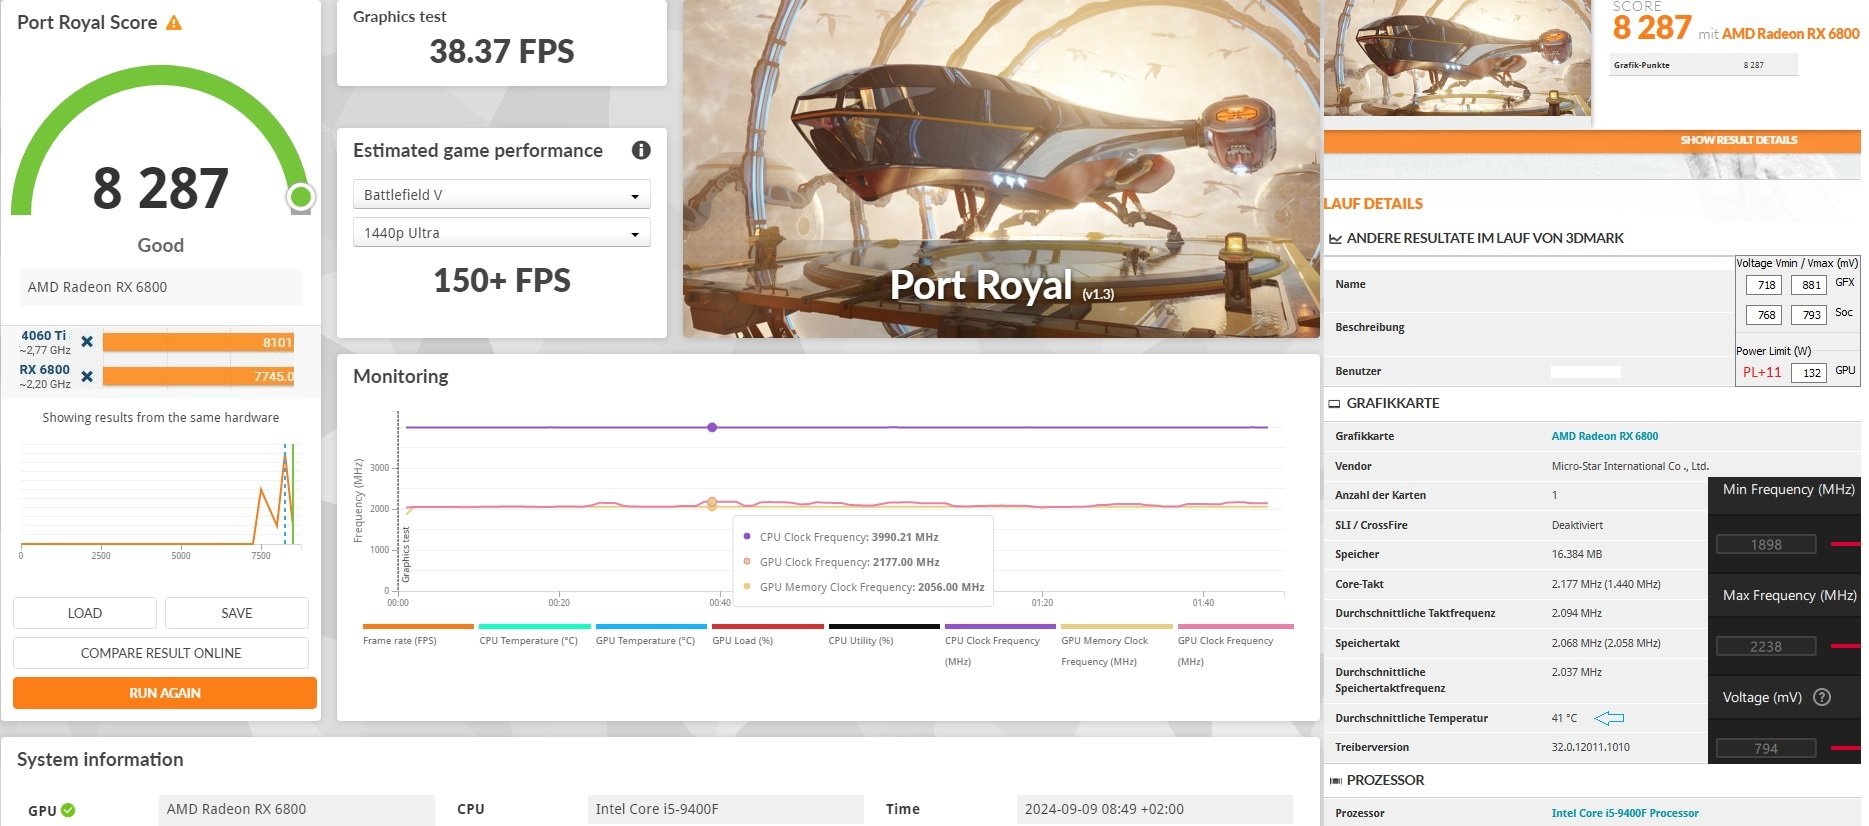This screenshot has width=1869, height=826.
Task: Toggle the CPU Utility (%) legend item
Action: coord(884,636)
